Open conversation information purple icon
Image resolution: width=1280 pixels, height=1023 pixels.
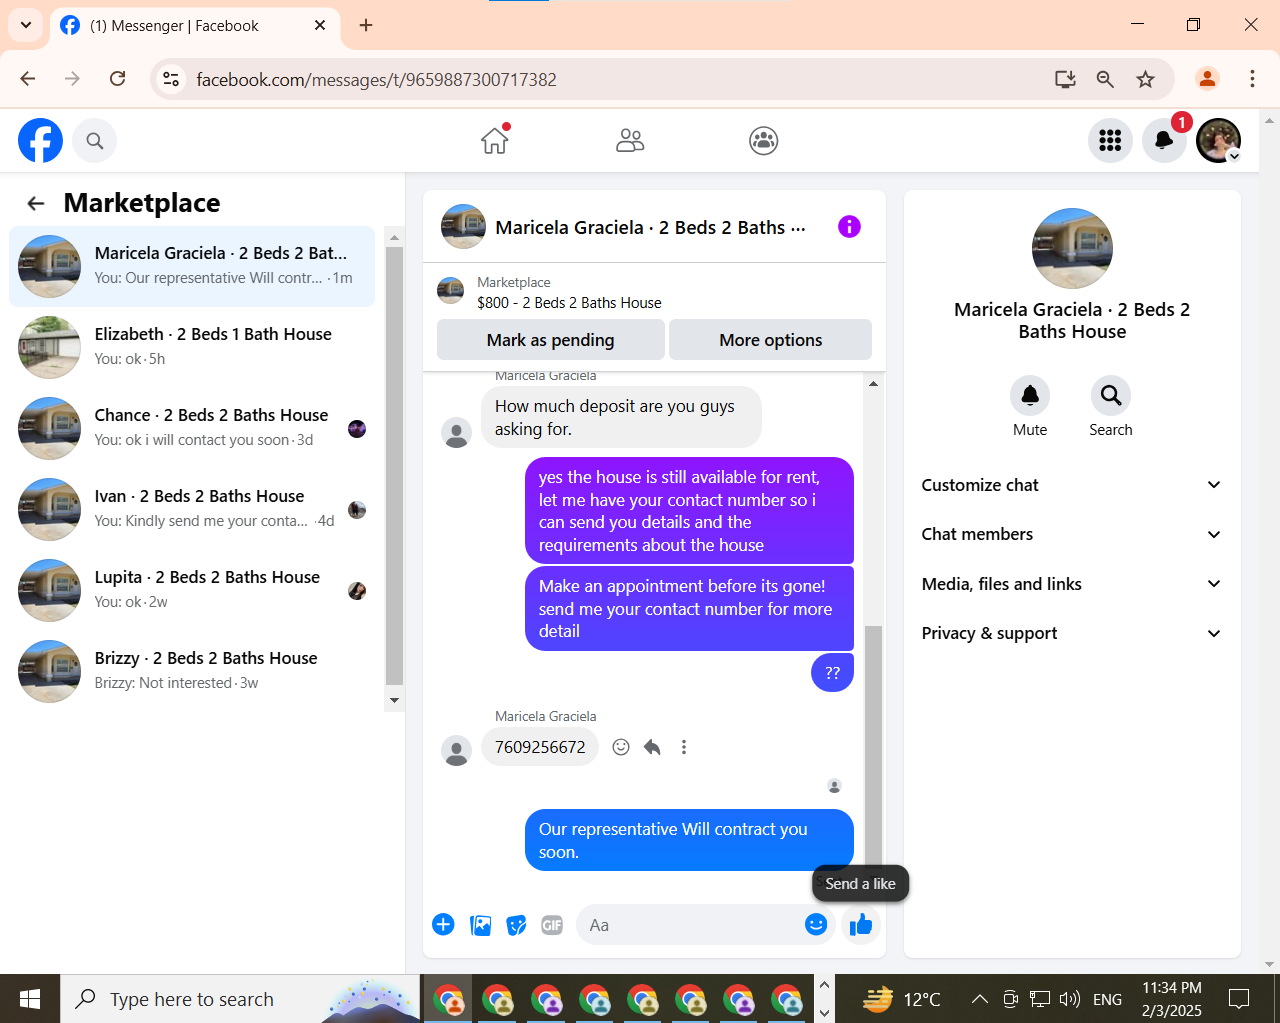point(849,227)
